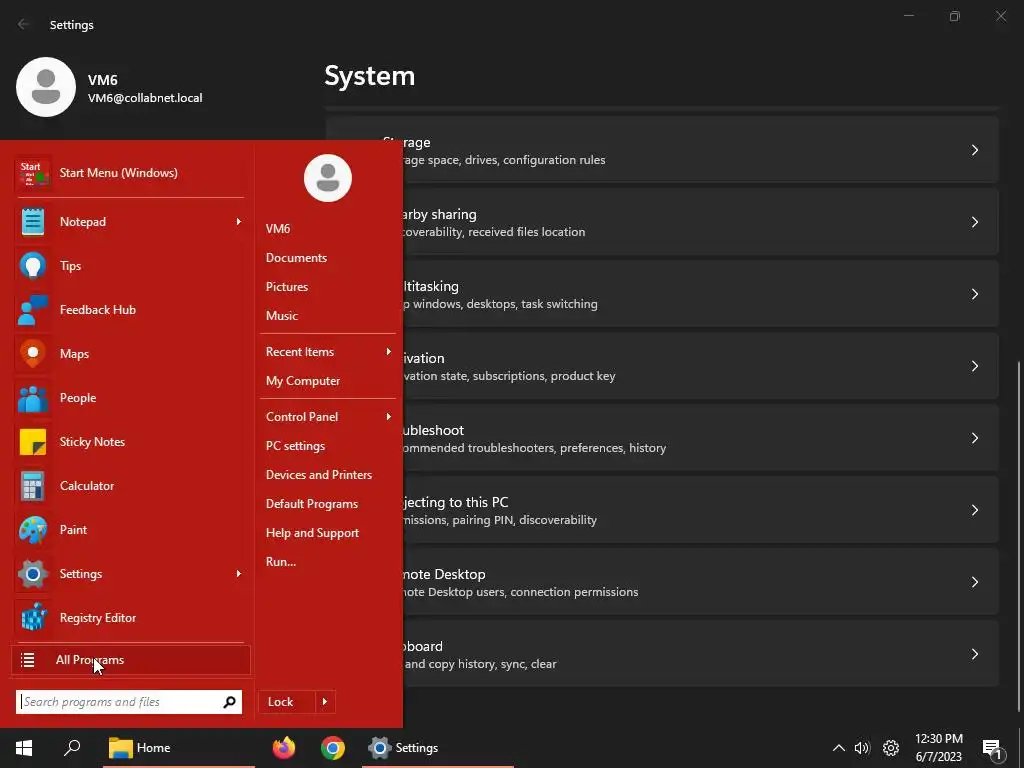Viewport: 1024px width, 768px height.
Task: Open the power options arrow next to Lock
Action: pos(325,702)
